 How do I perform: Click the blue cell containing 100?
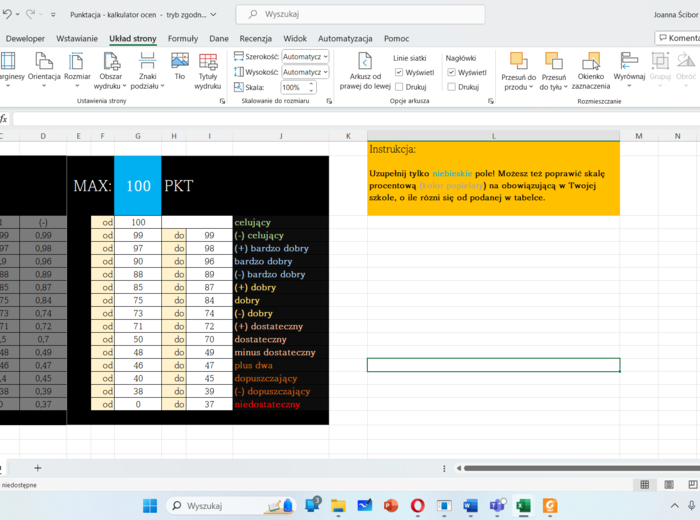point(138,185)
